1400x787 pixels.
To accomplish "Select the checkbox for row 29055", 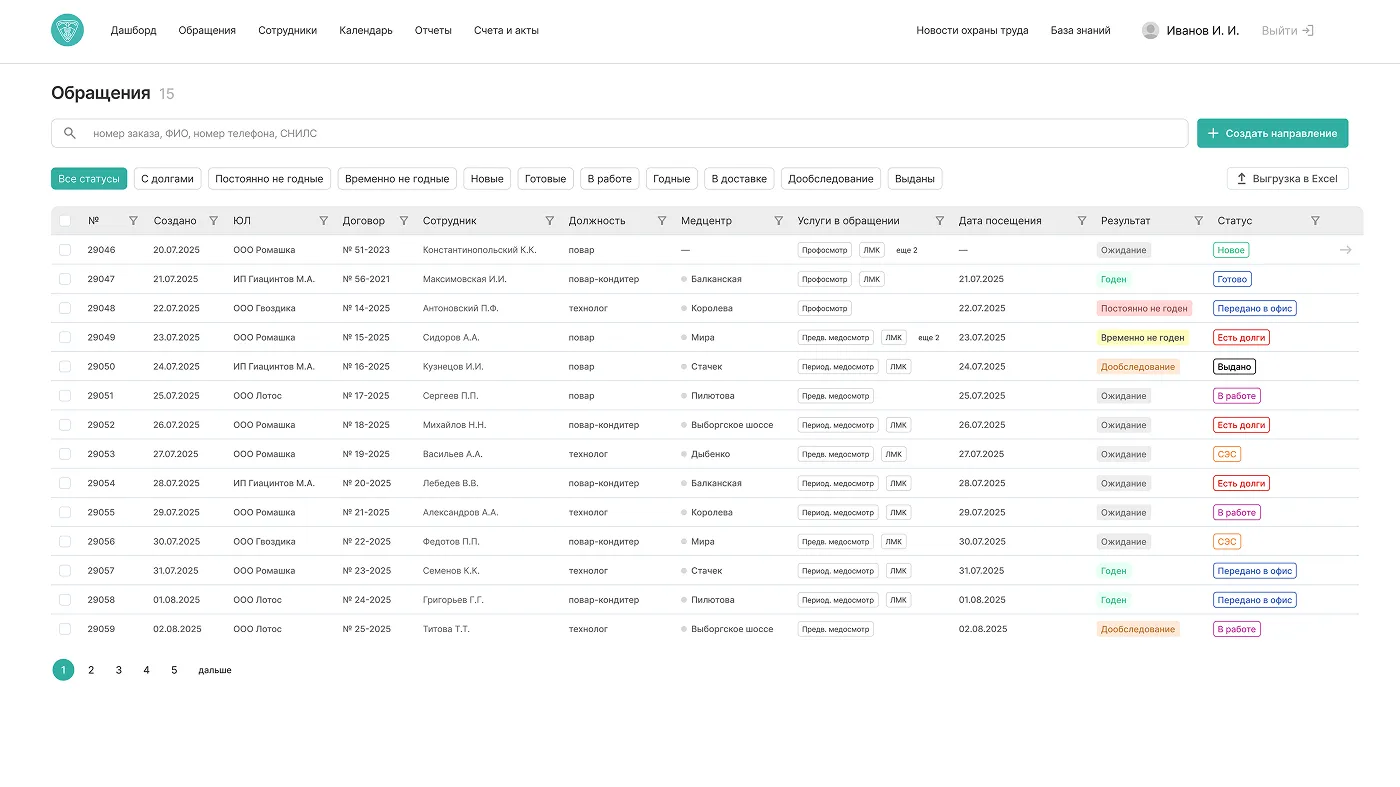I will 65,512.
